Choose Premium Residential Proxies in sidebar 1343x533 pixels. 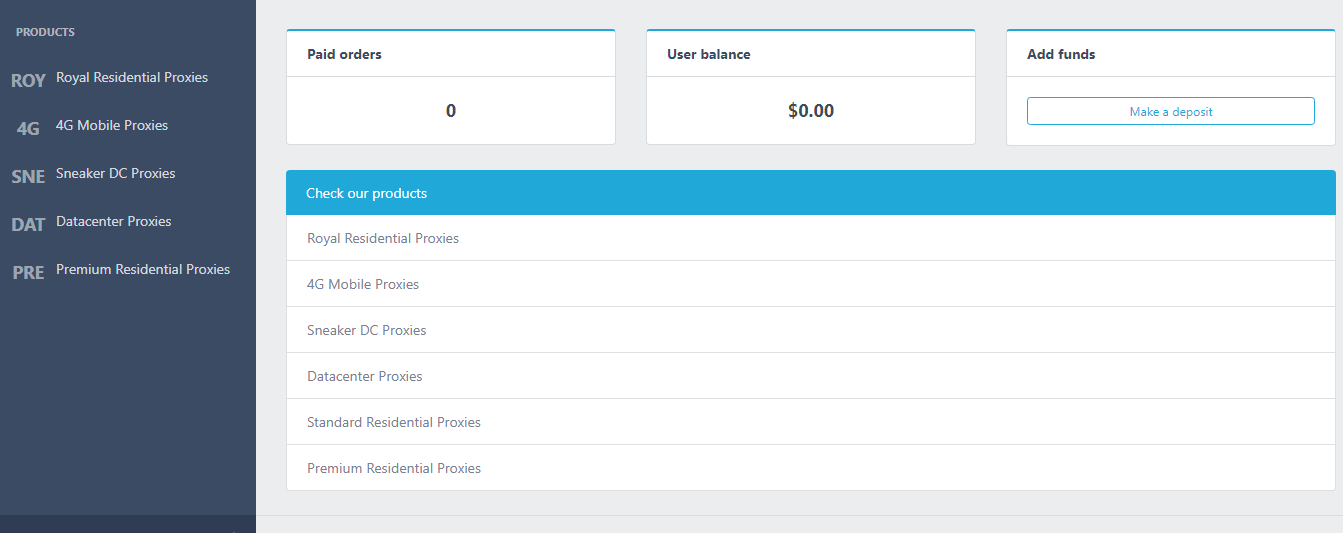(x=143, y=269)
